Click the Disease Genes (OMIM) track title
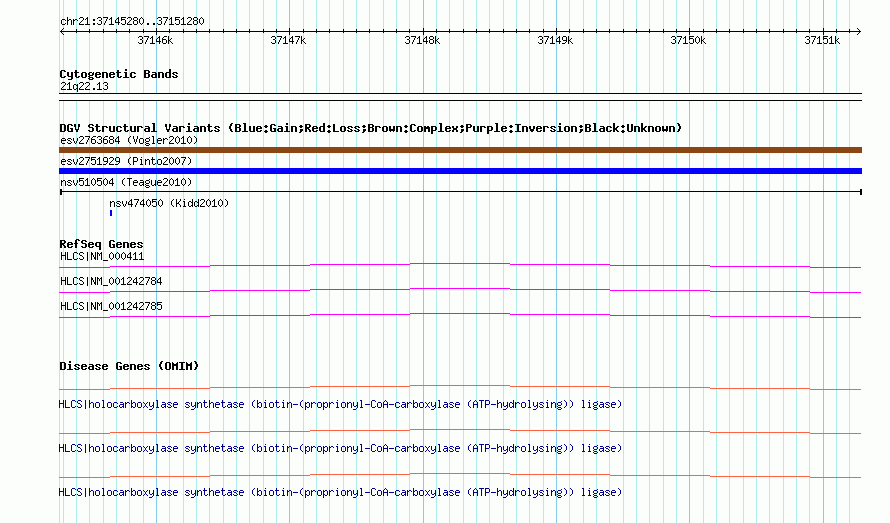Viewport: 890px width, 523px height. 129,366
